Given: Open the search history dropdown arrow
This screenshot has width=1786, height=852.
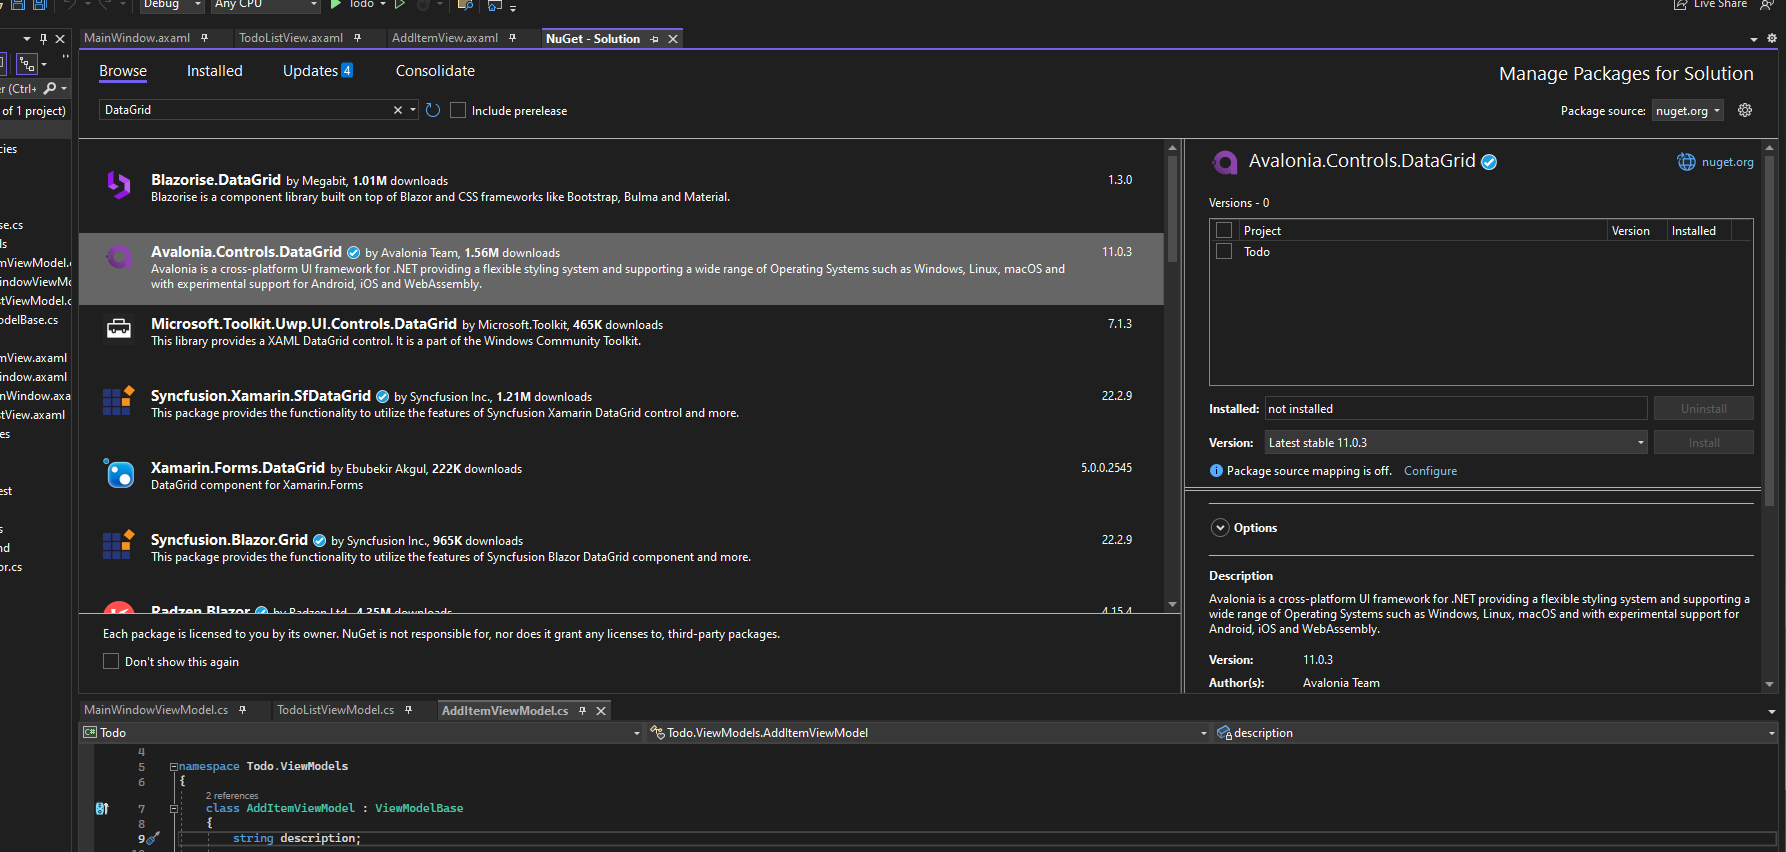Looking at the screenshot, I should 413,110.
